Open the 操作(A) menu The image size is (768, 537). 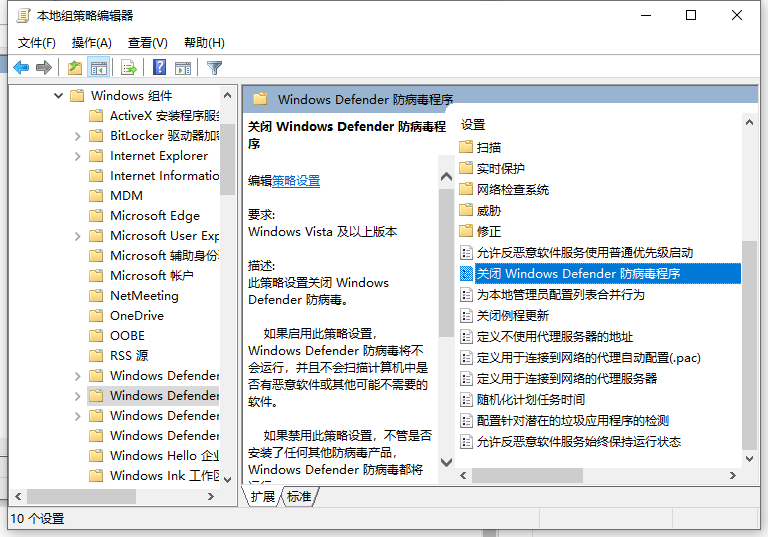click(92, 42)
